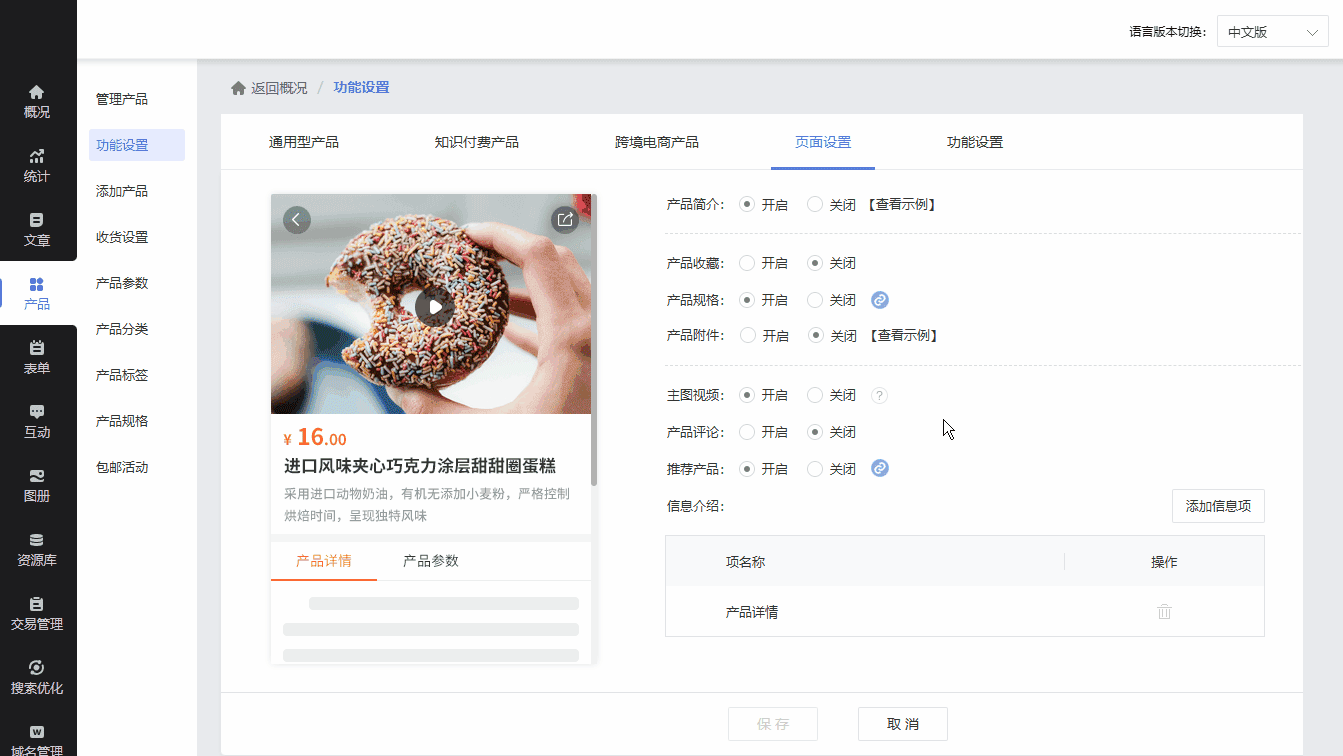Turn off 产品简介 with 关闭 radio

click(815, 204)
